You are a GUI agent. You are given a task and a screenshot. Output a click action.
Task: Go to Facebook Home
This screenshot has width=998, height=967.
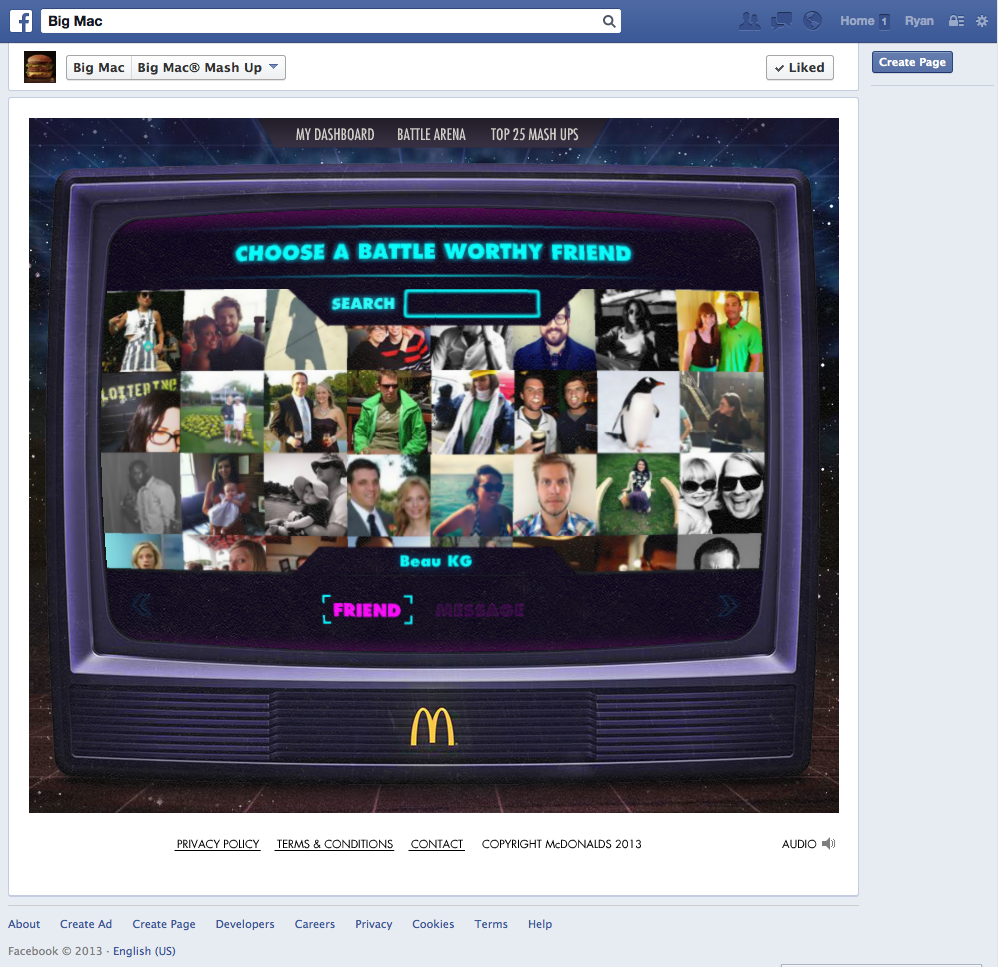(857, 21)
